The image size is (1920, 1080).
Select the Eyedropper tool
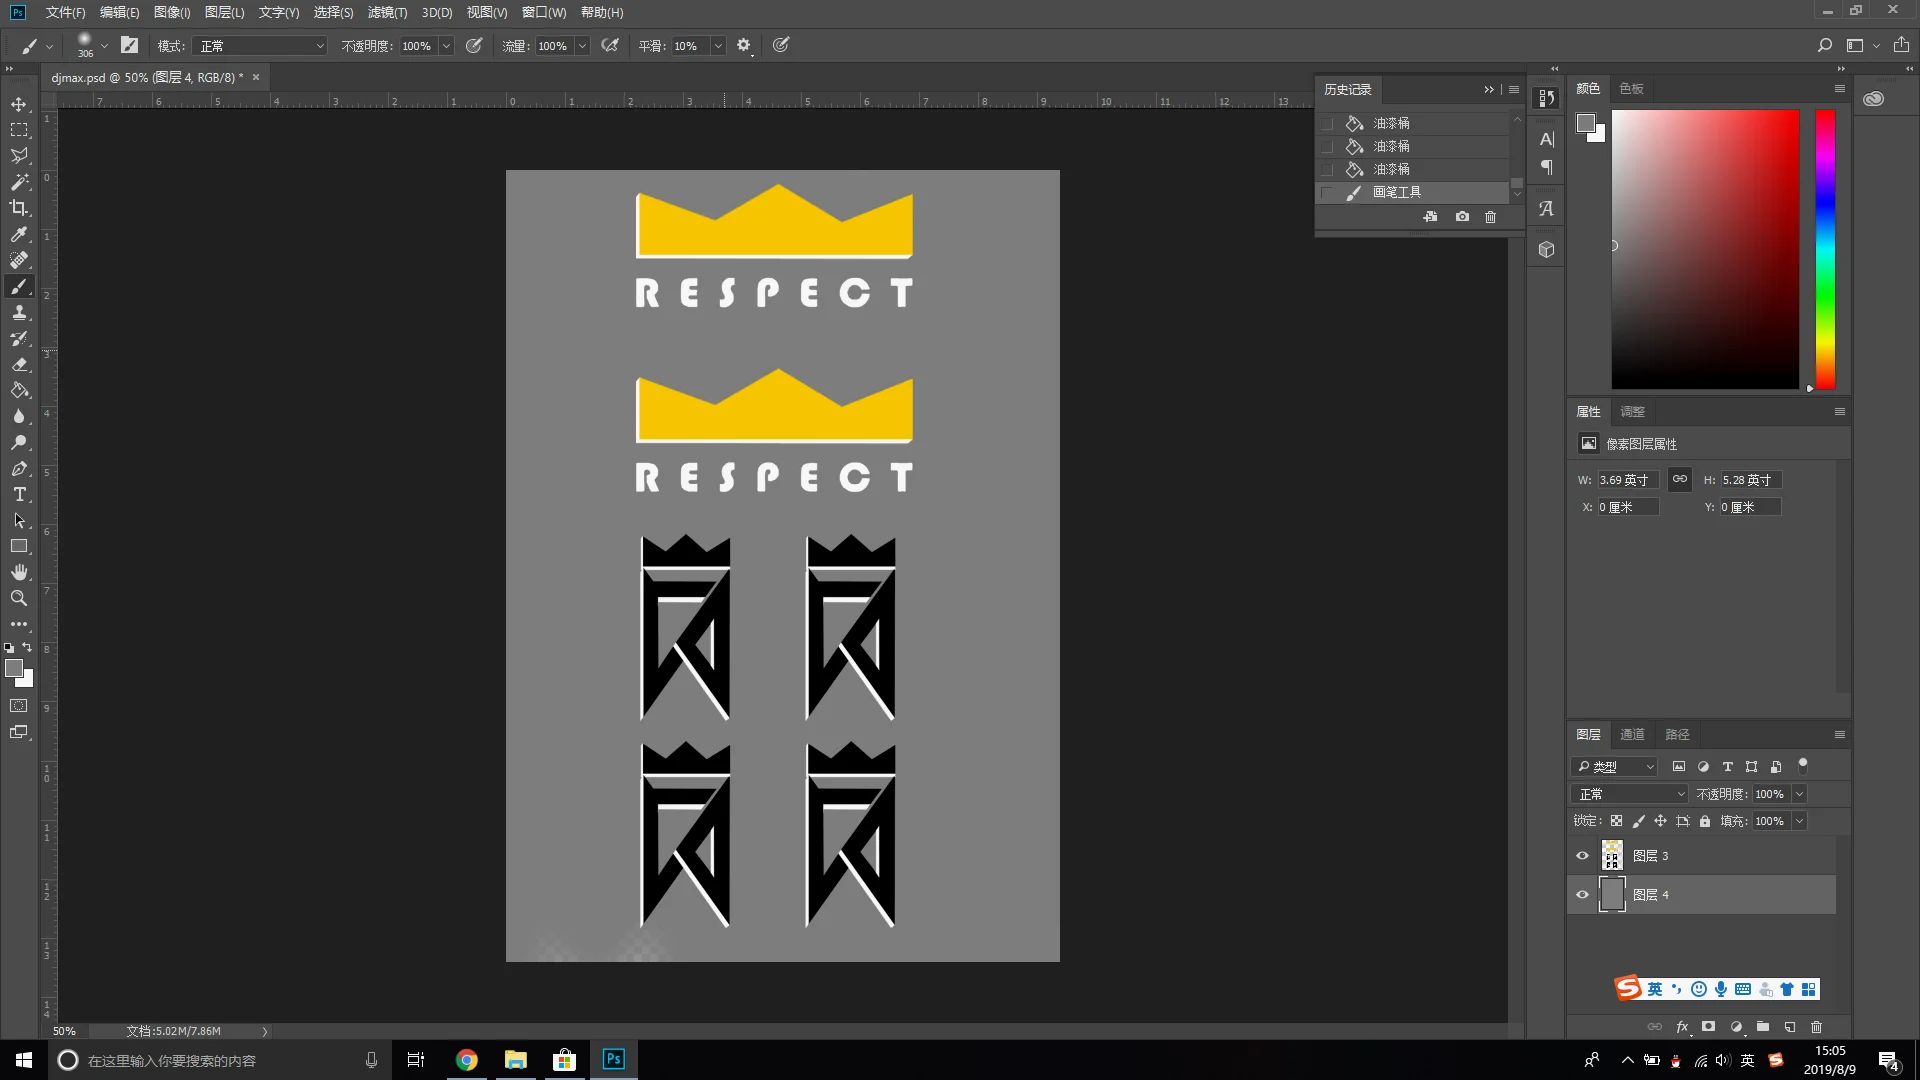tap(19, 234)
